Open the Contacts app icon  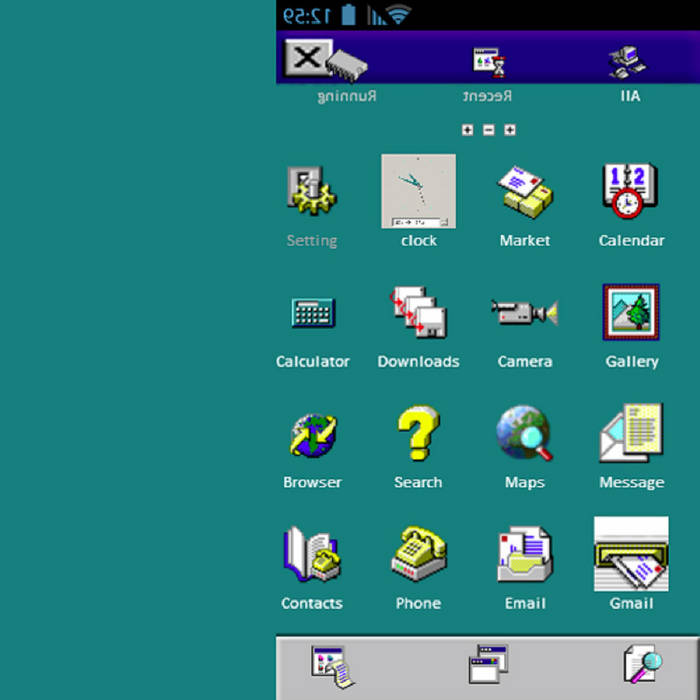pyautogui.click(x=312, y=555)
